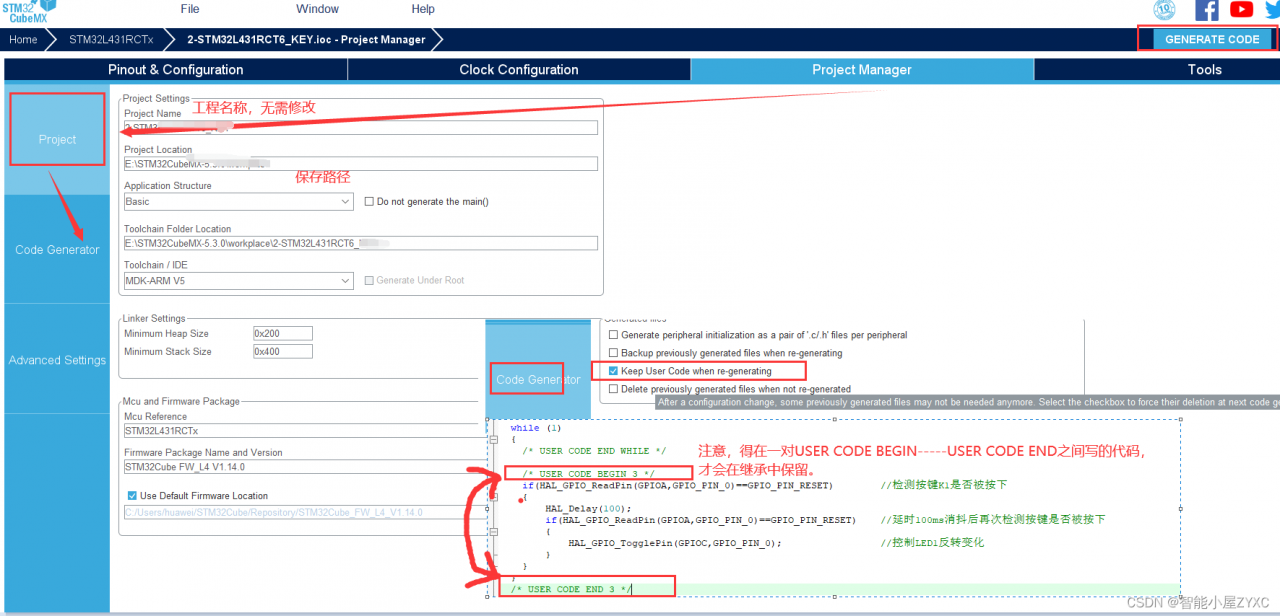1280x616 pixels.
Task: Click the Code Generator tab beside the Keep User Code option
Action: pos(538,379)
